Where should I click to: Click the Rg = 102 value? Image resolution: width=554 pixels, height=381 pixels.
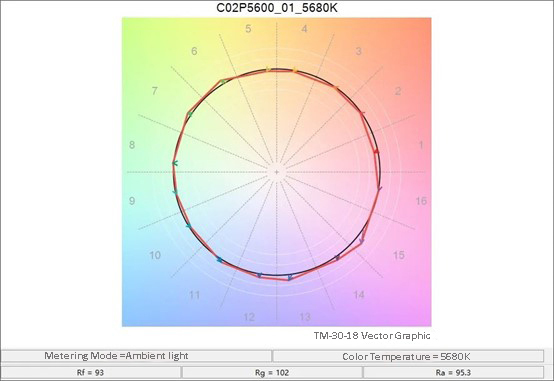pyautogui.click(x=272, y=373)
